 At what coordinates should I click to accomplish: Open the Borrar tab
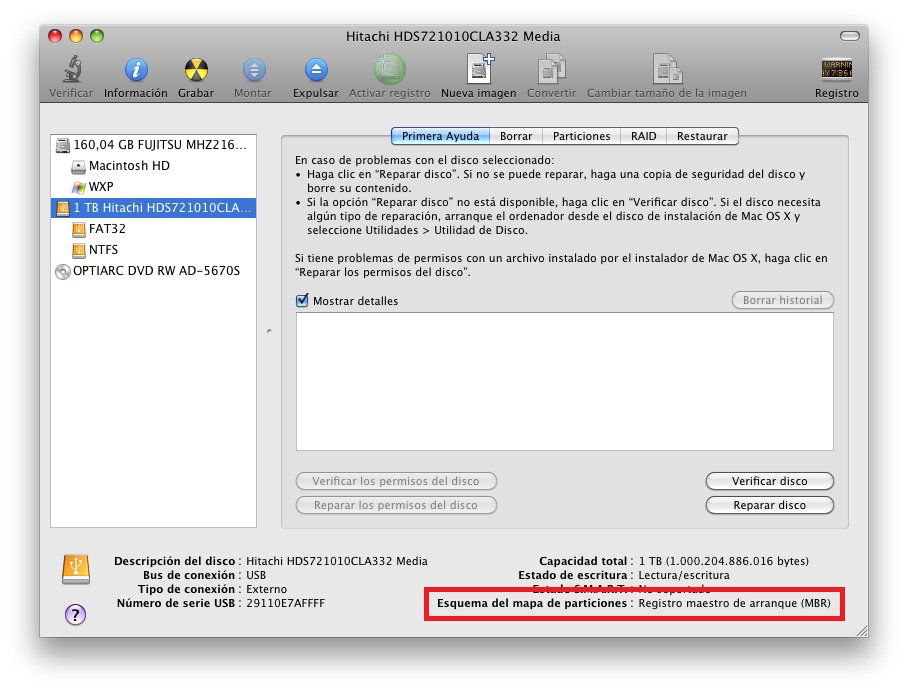(516, 136)
